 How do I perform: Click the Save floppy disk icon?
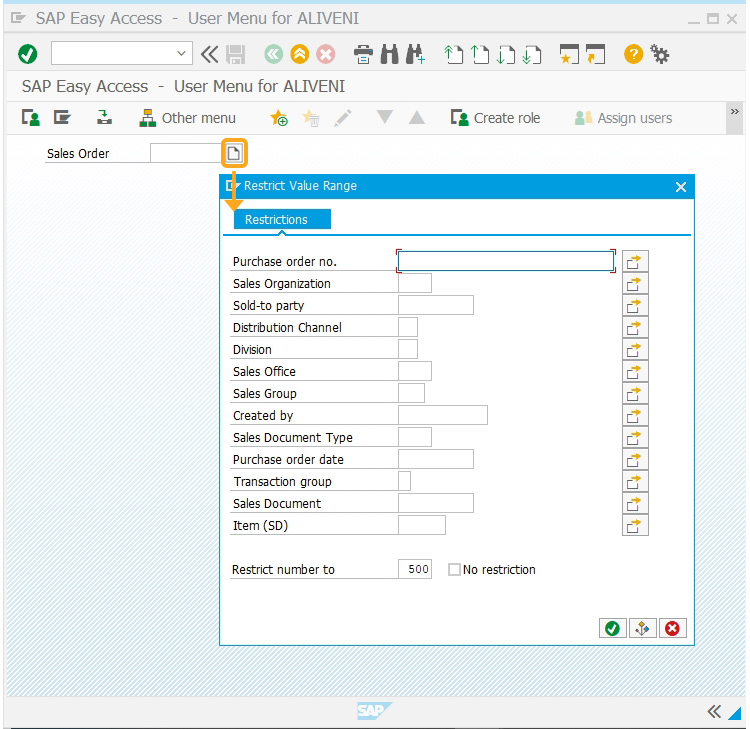[x=236, y=55]
